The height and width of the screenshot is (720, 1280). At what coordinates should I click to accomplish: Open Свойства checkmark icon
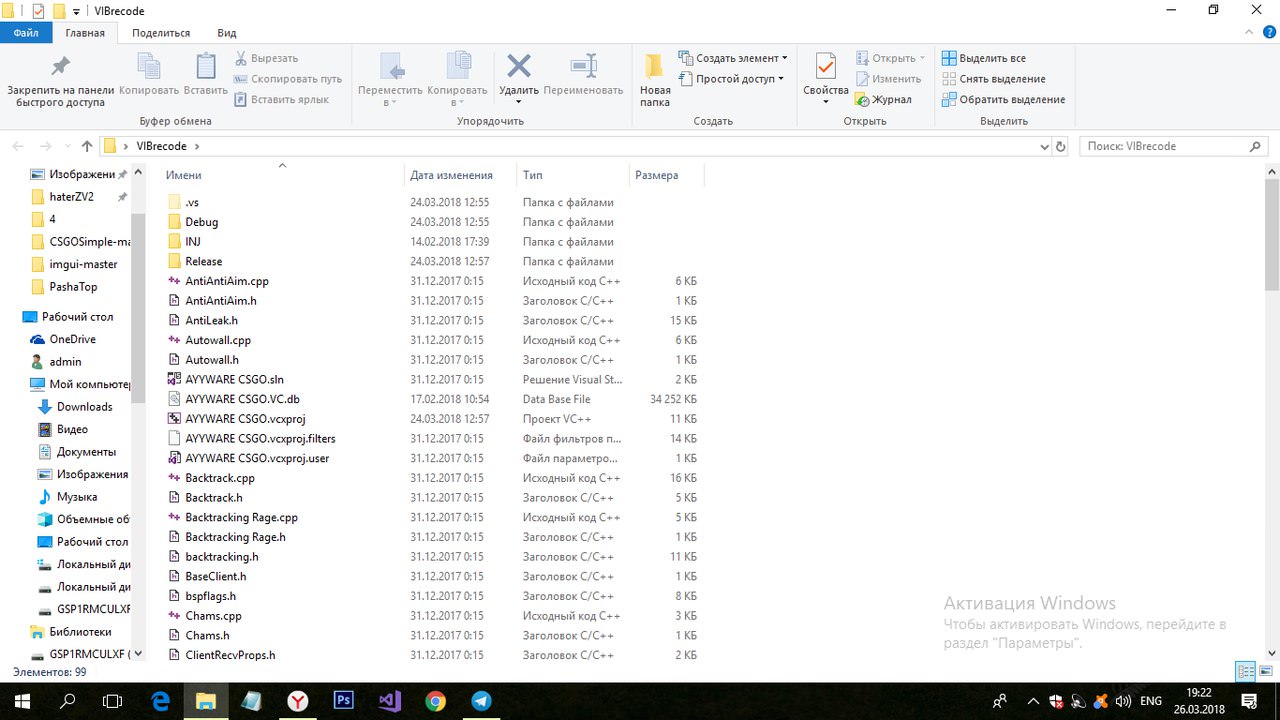point(825,67)
